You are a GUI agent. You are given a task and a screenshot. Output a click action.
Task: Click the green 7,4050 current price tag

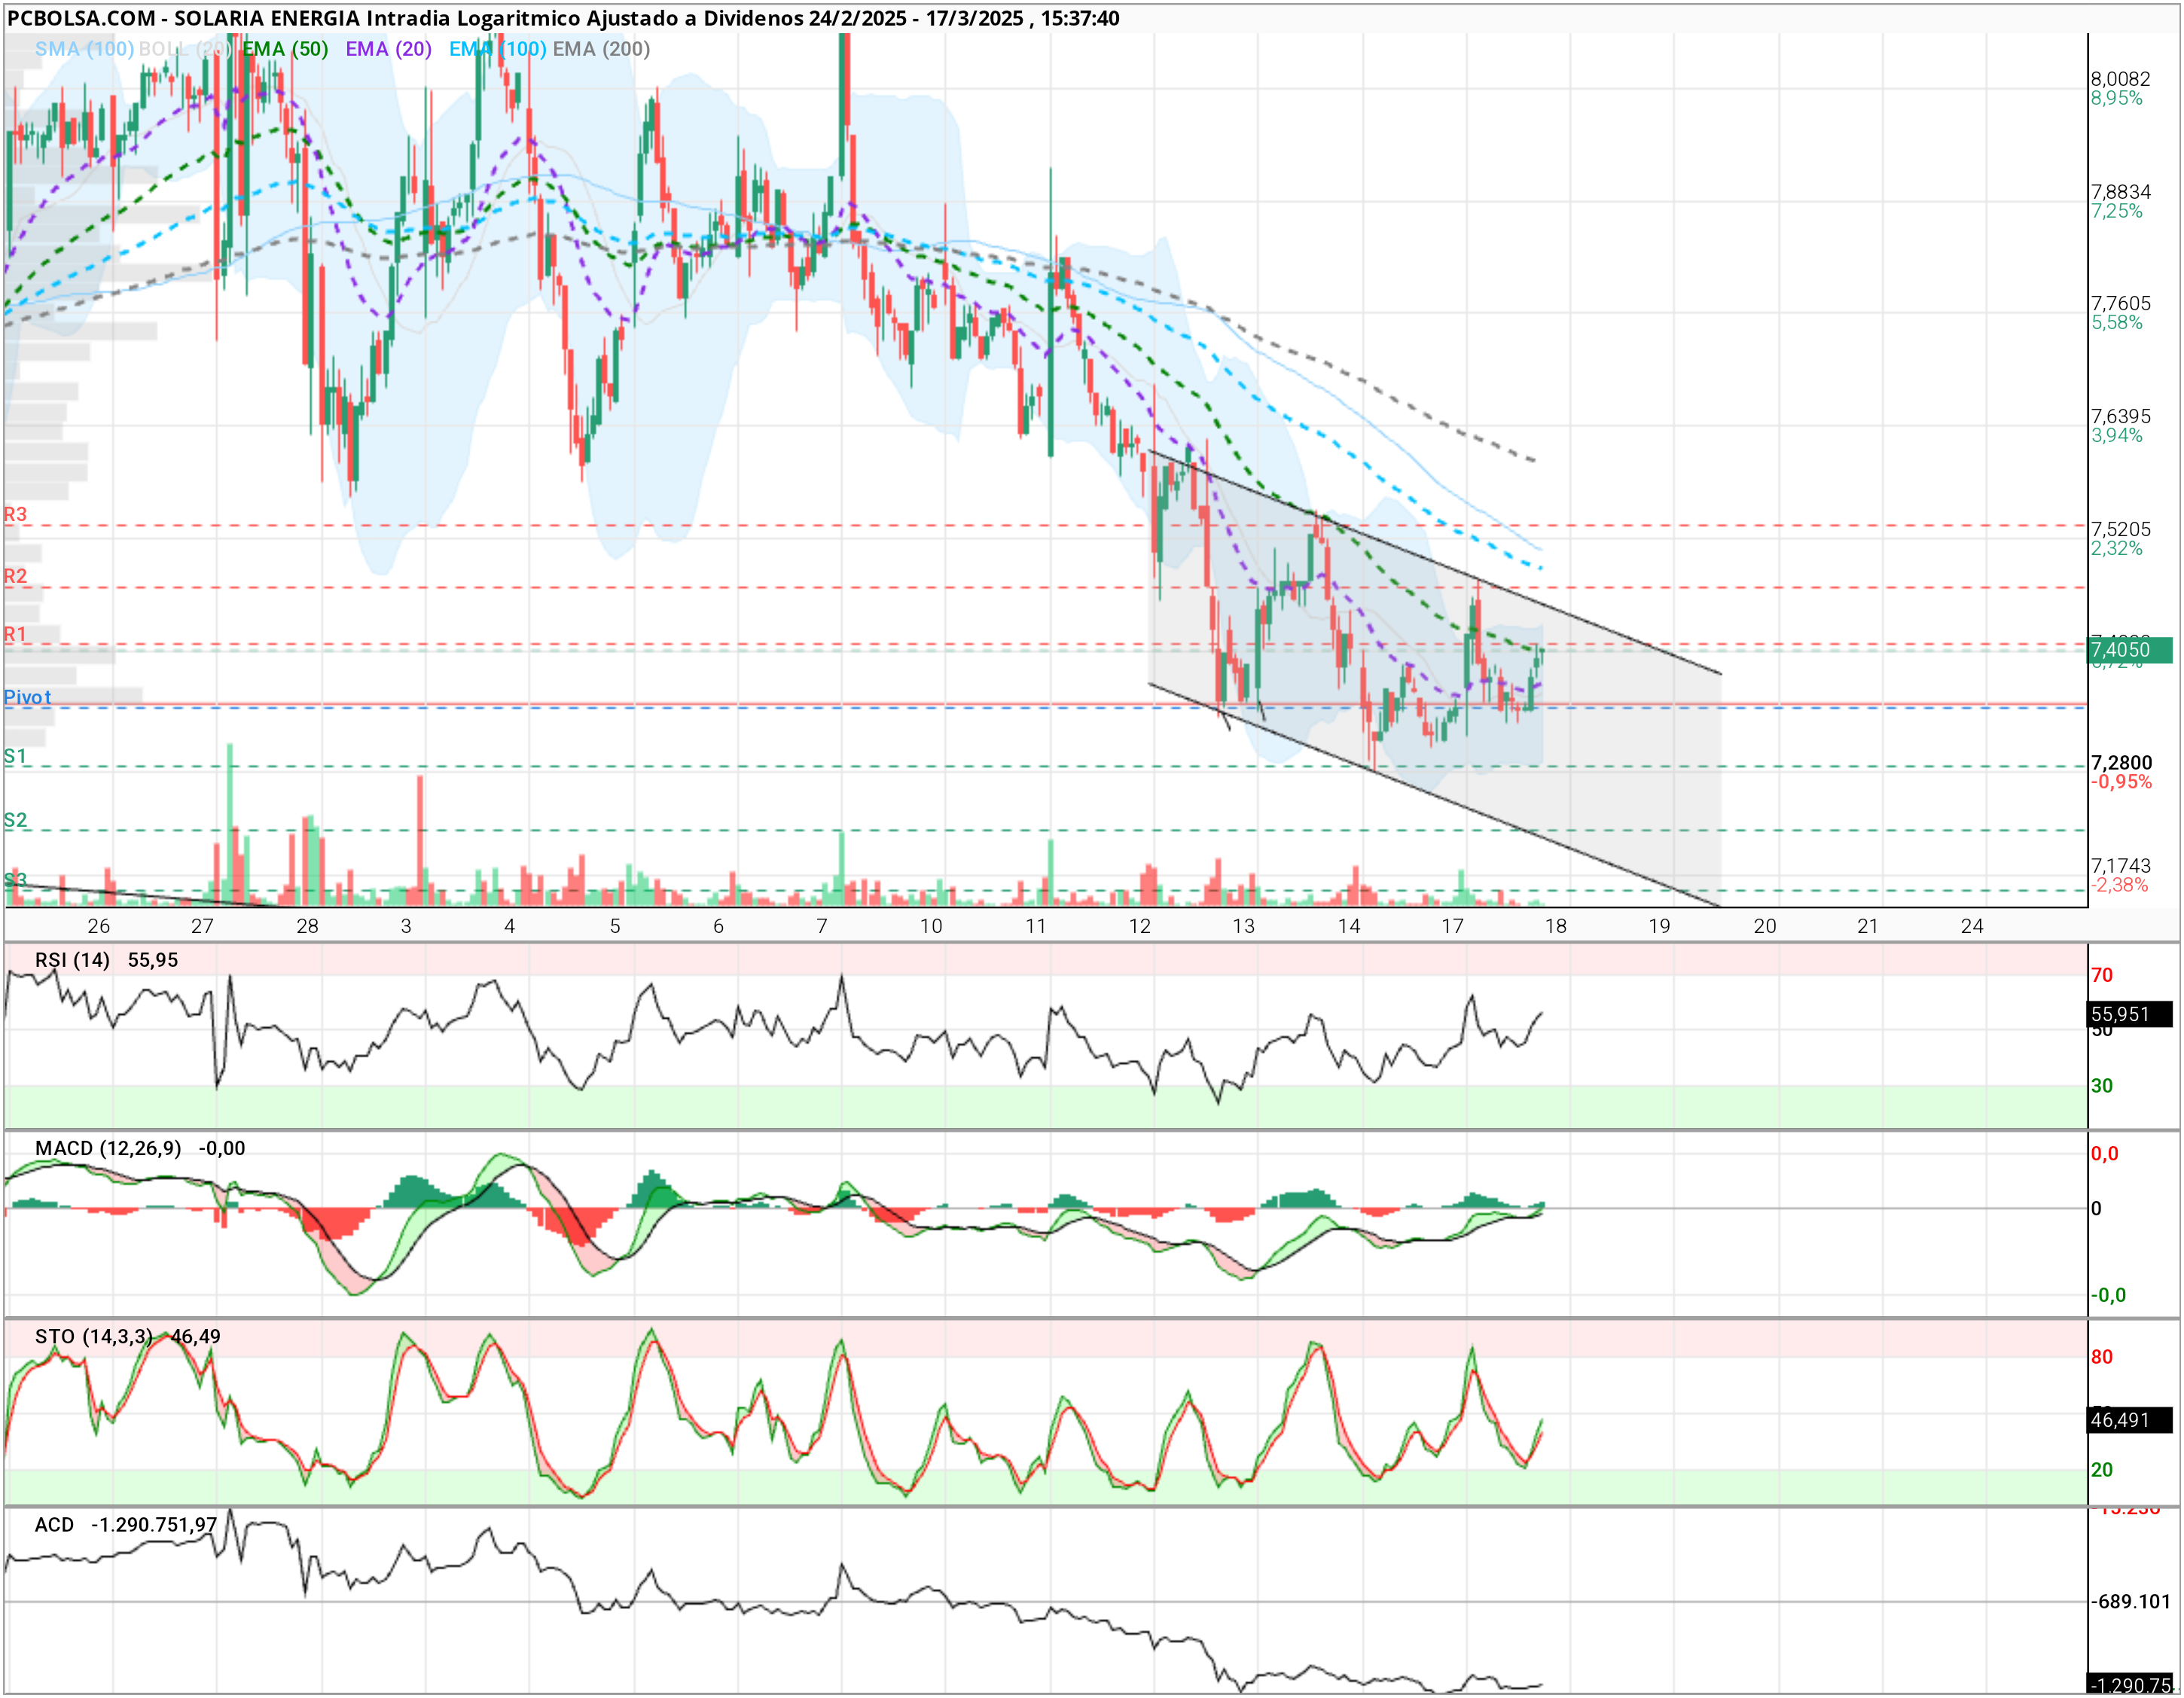click(2129, 650)
